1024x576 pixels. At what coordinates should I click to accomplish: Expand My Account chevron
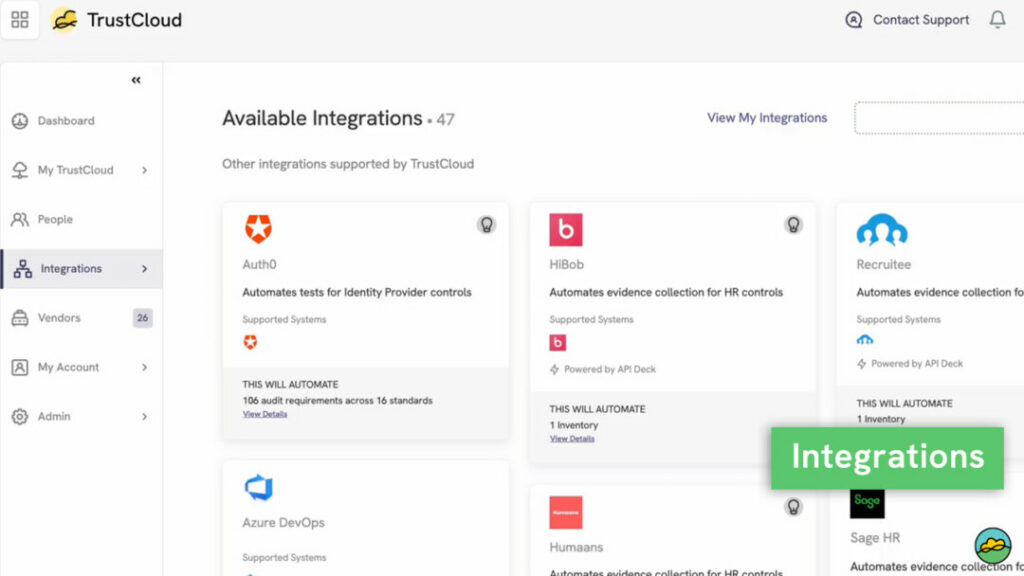[x=144, y=367]
